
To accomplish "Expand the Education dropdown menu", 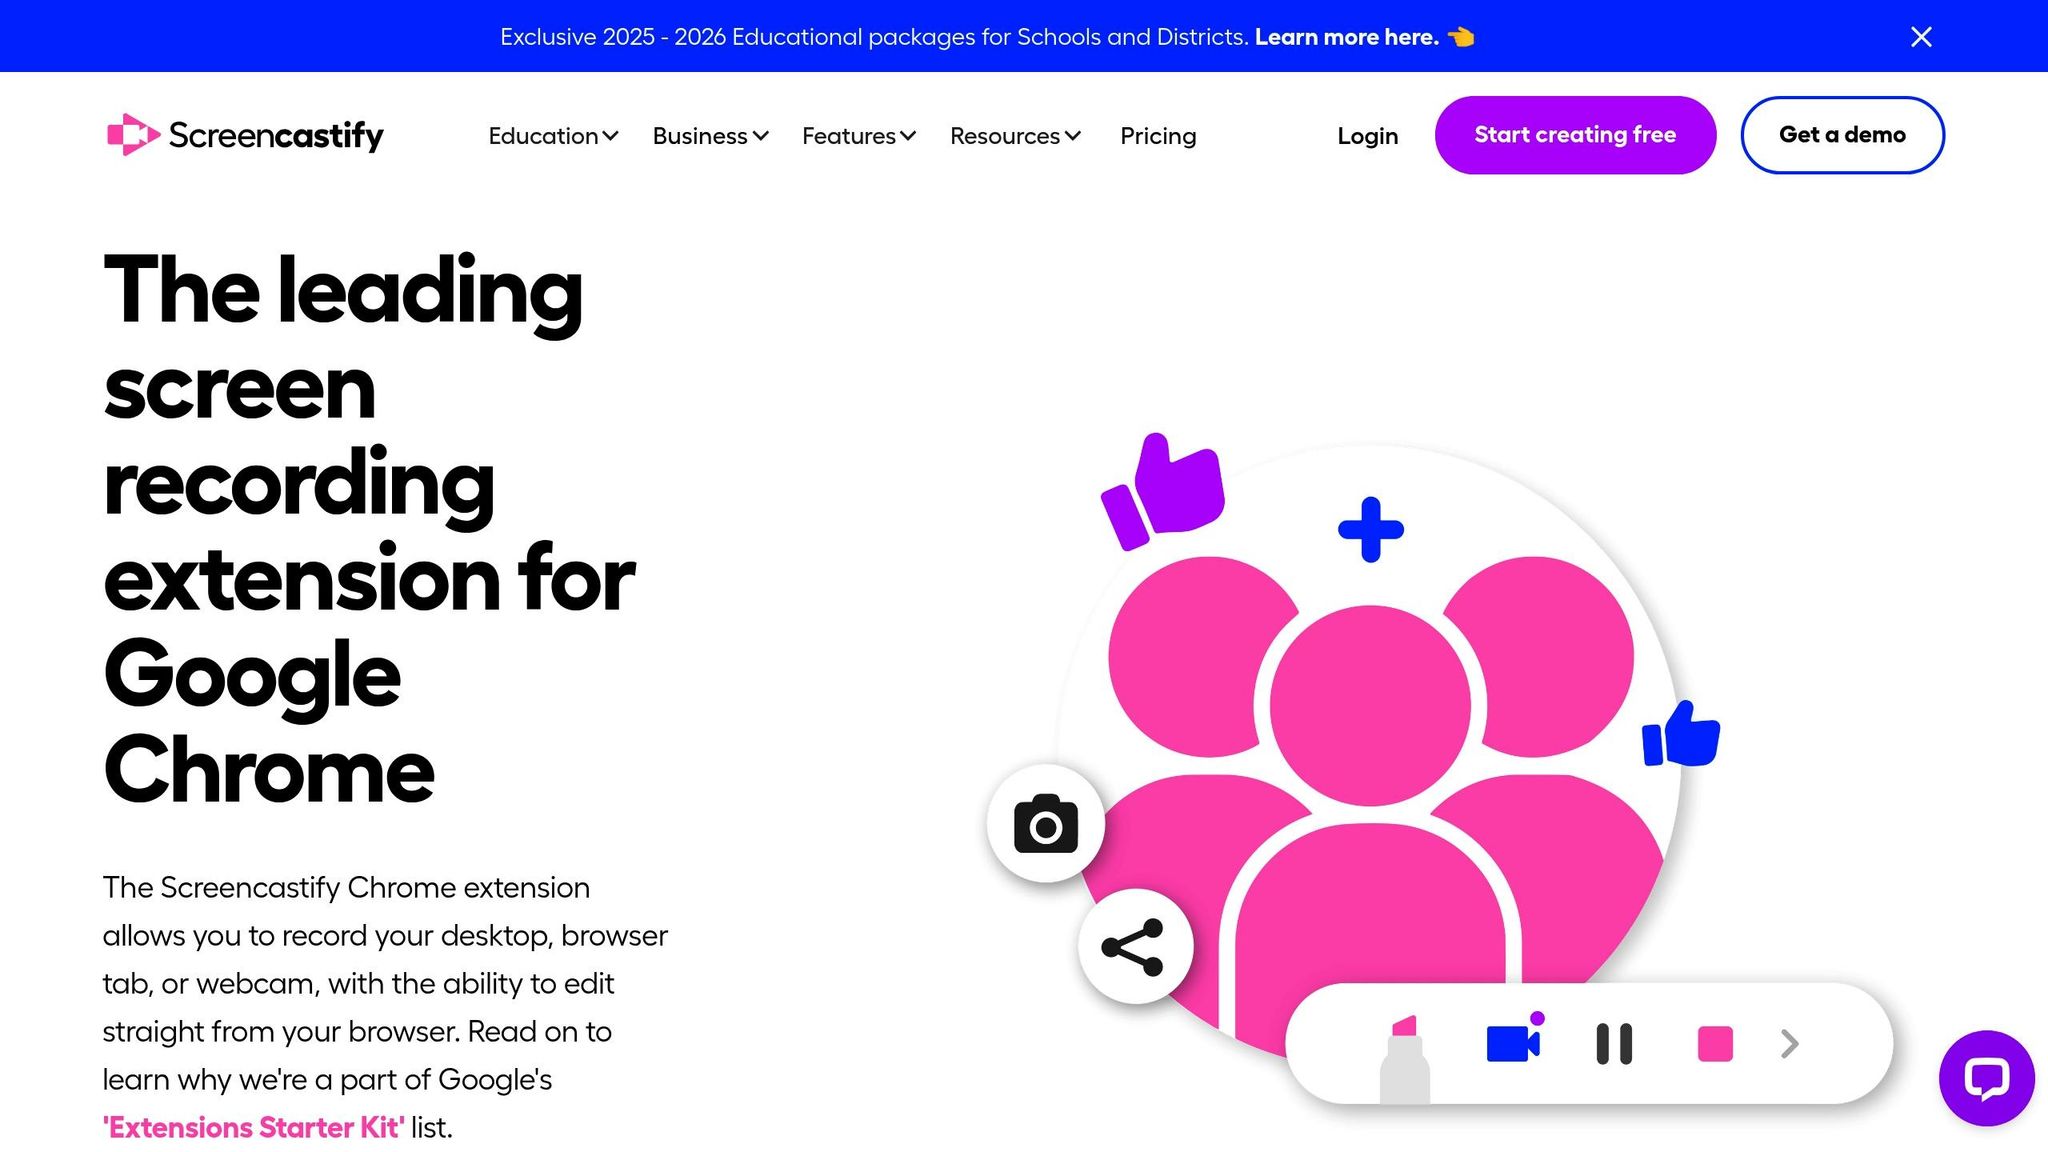I will click(553, 135).
